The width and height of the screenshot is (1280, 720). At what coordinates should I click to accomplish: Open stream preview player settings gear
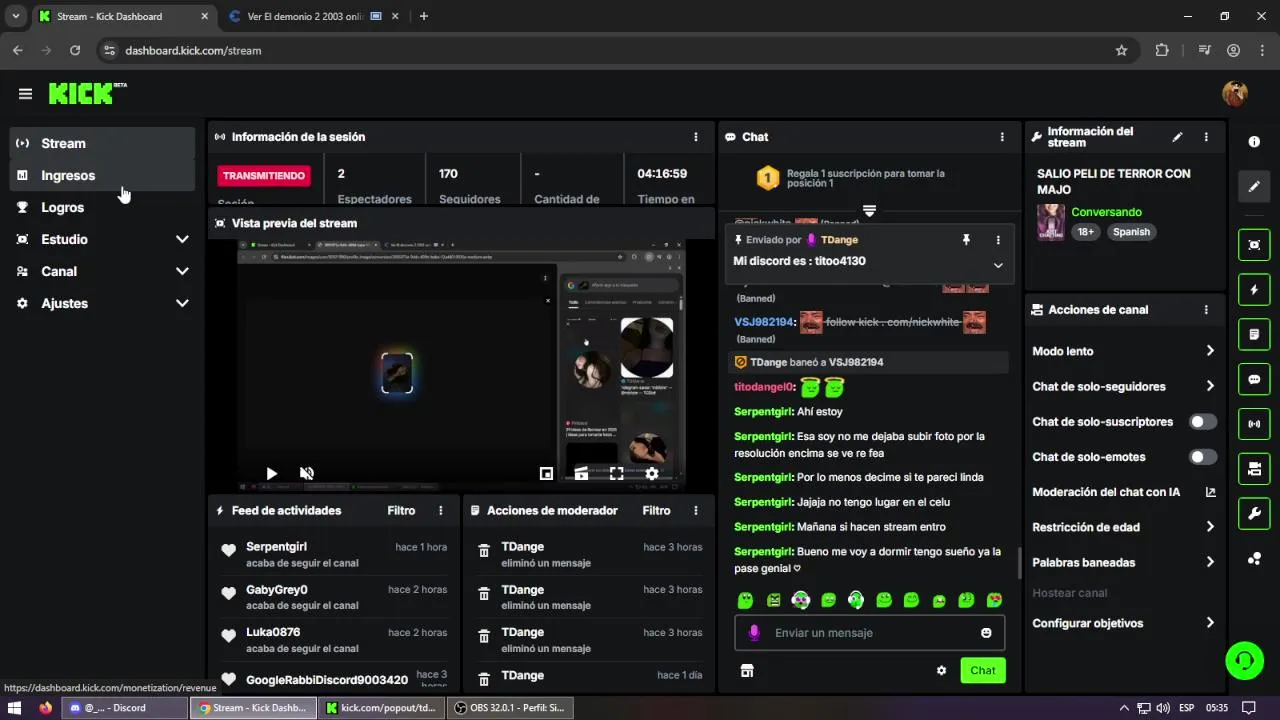pos(652,473)
